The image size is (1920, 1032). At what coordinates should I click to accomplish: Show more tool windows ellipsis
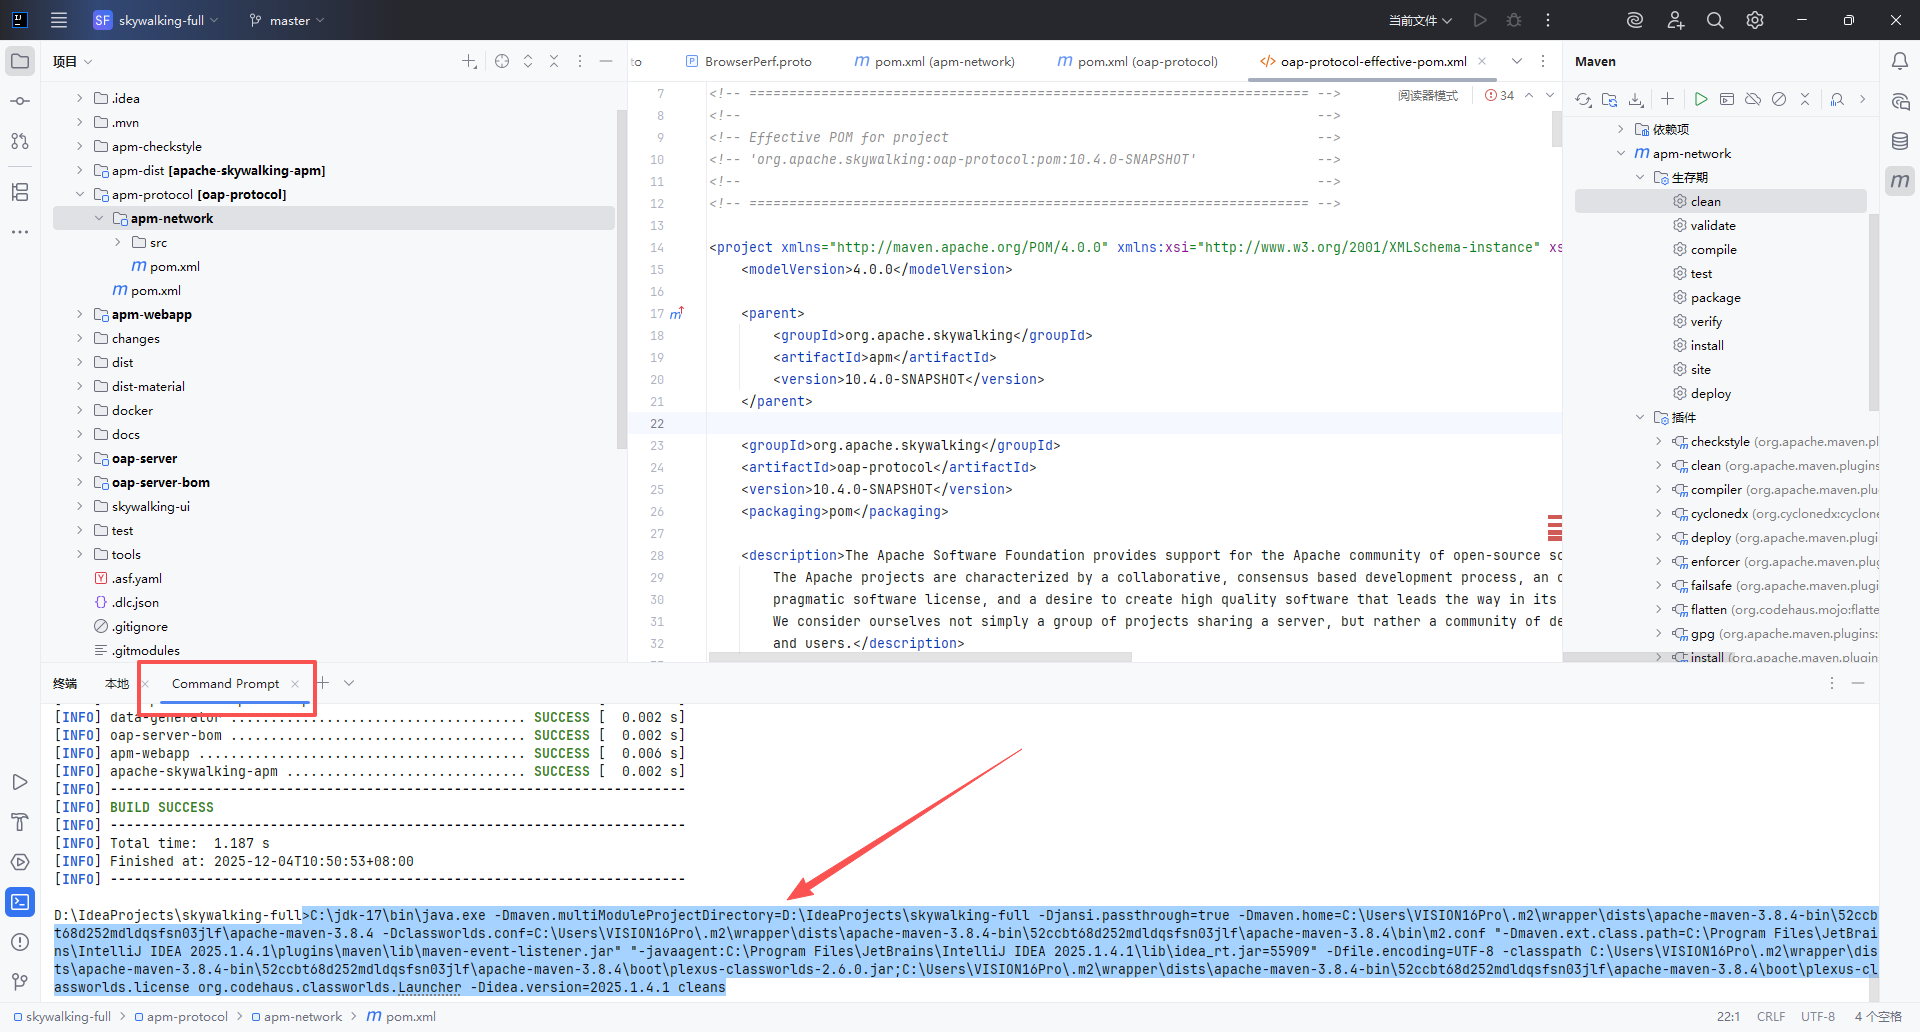(x=20, y=232)
